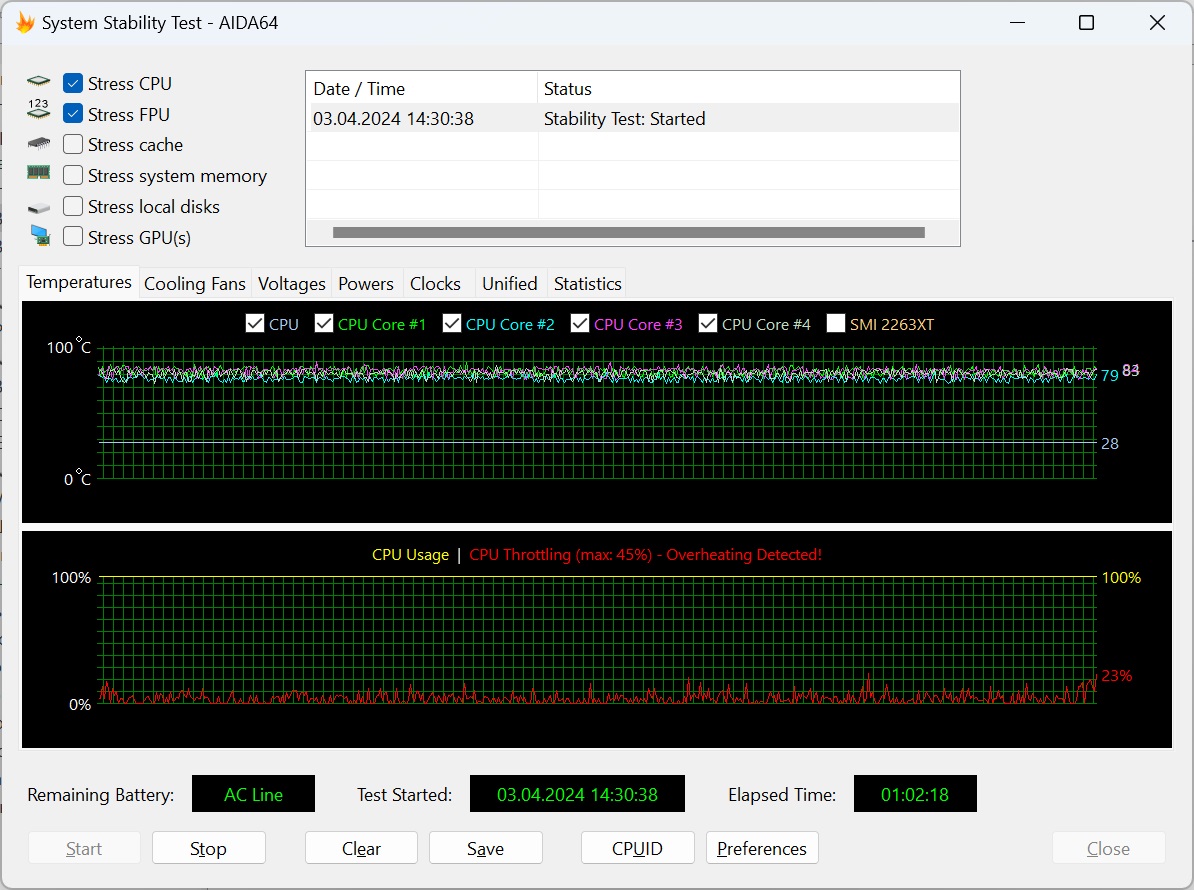Image resolution: width=1194 pixels, height=890 pixels.
Task: Open the Statistics tab
Action: [x=587, y=284]
